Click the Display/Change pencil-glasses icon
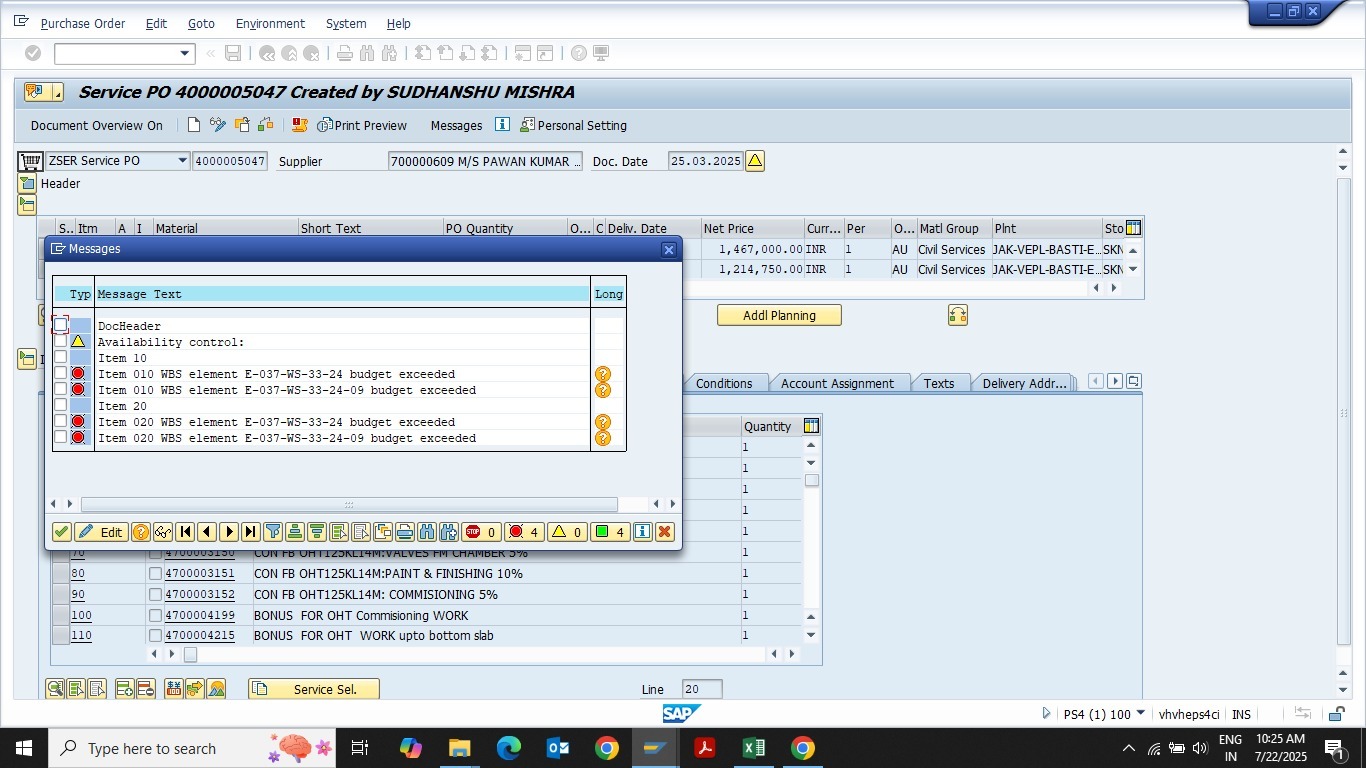The width and height of the screenshot is (1366, 768). point(217,125)
